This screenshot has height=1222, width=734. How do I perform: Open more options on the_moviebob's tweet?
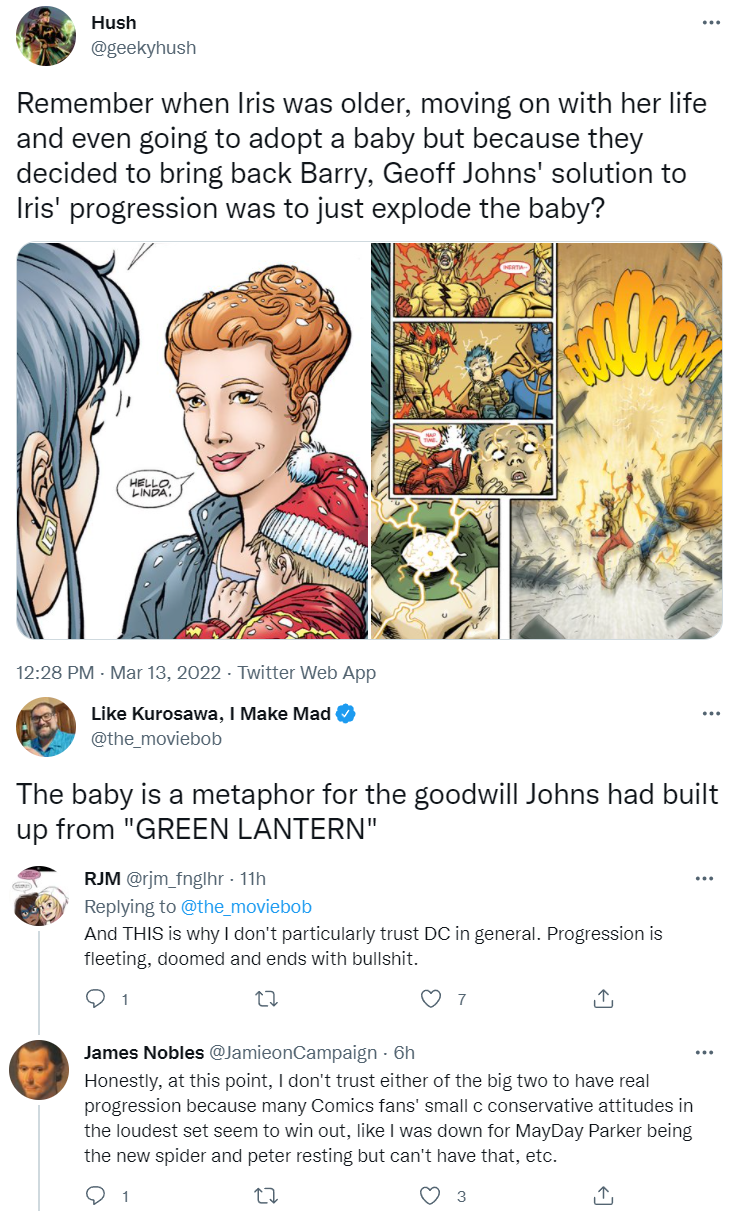711,714
